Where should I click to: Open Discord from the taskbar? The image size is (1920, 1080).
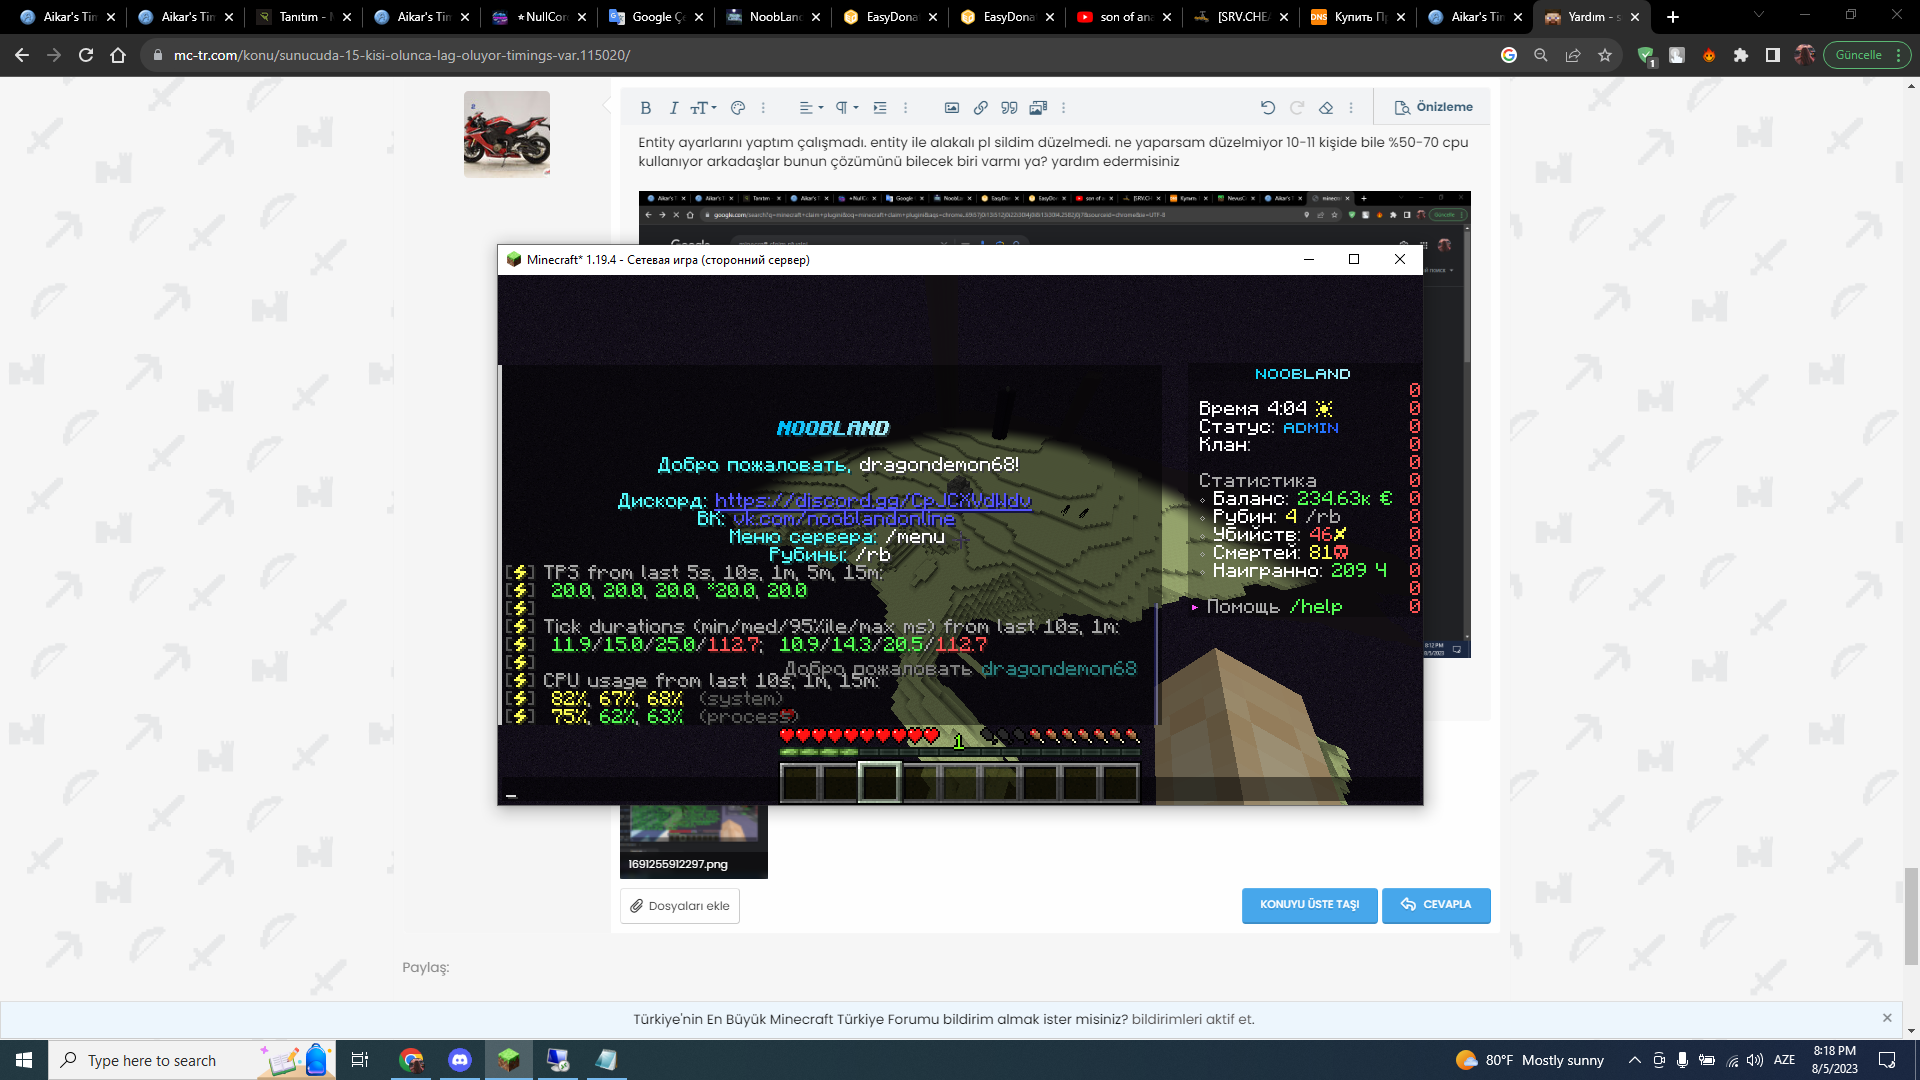tap(460, 1060)
